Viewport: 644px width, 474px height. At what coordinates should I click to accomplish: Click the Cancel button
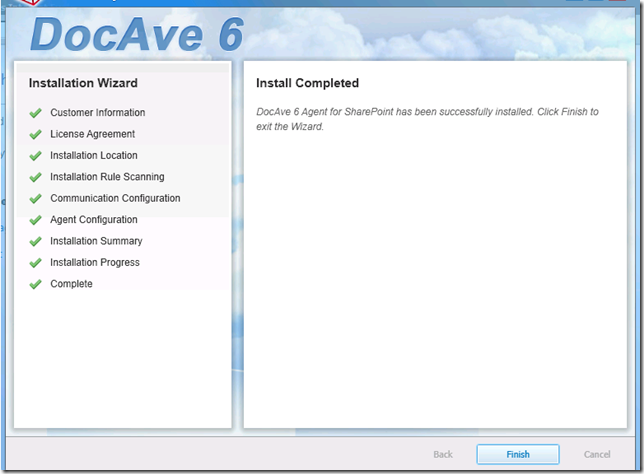tap(597, 454)
